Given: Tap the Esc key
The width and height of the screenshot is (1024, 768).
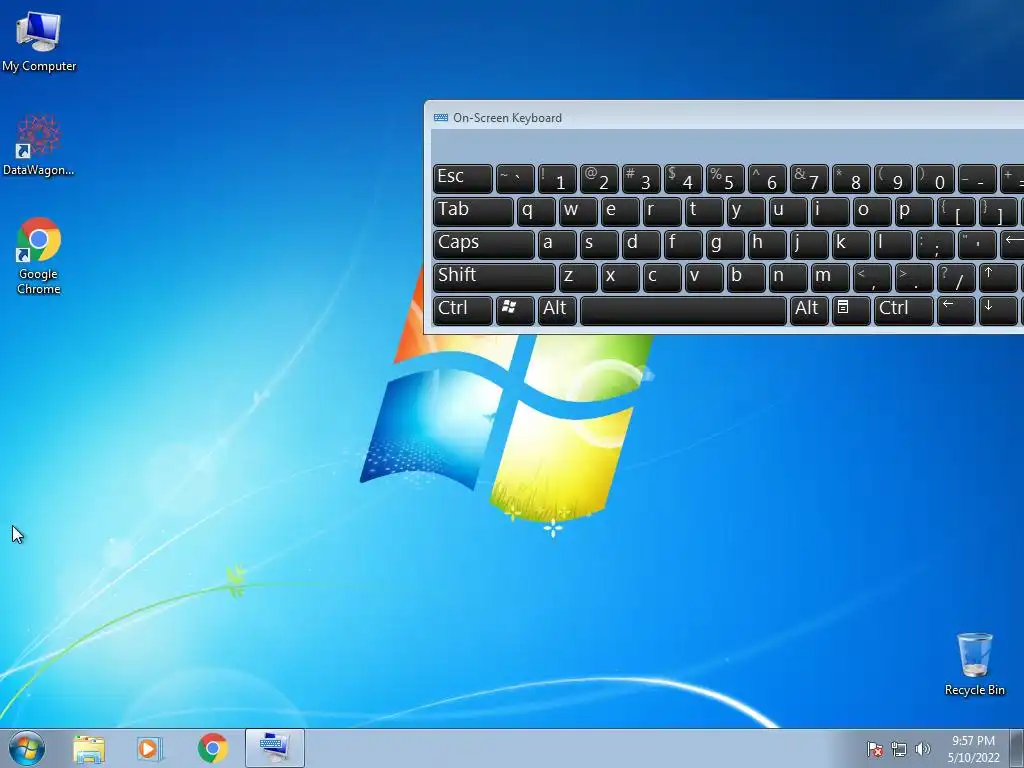Looking at the screenshot, I should pyautogui.click(x=462, y=178).
